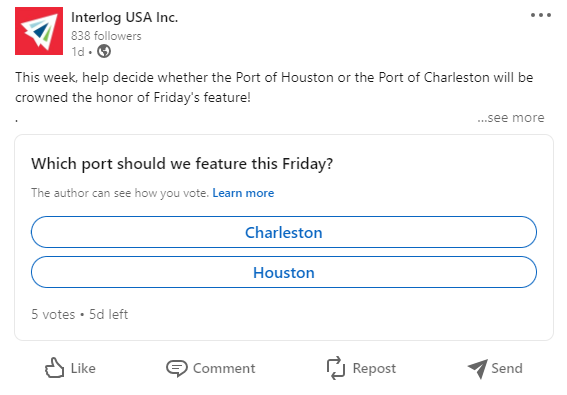Click the Like thumbs-up icon
This screenshot has height=395, width=567.
coord(54,368)
